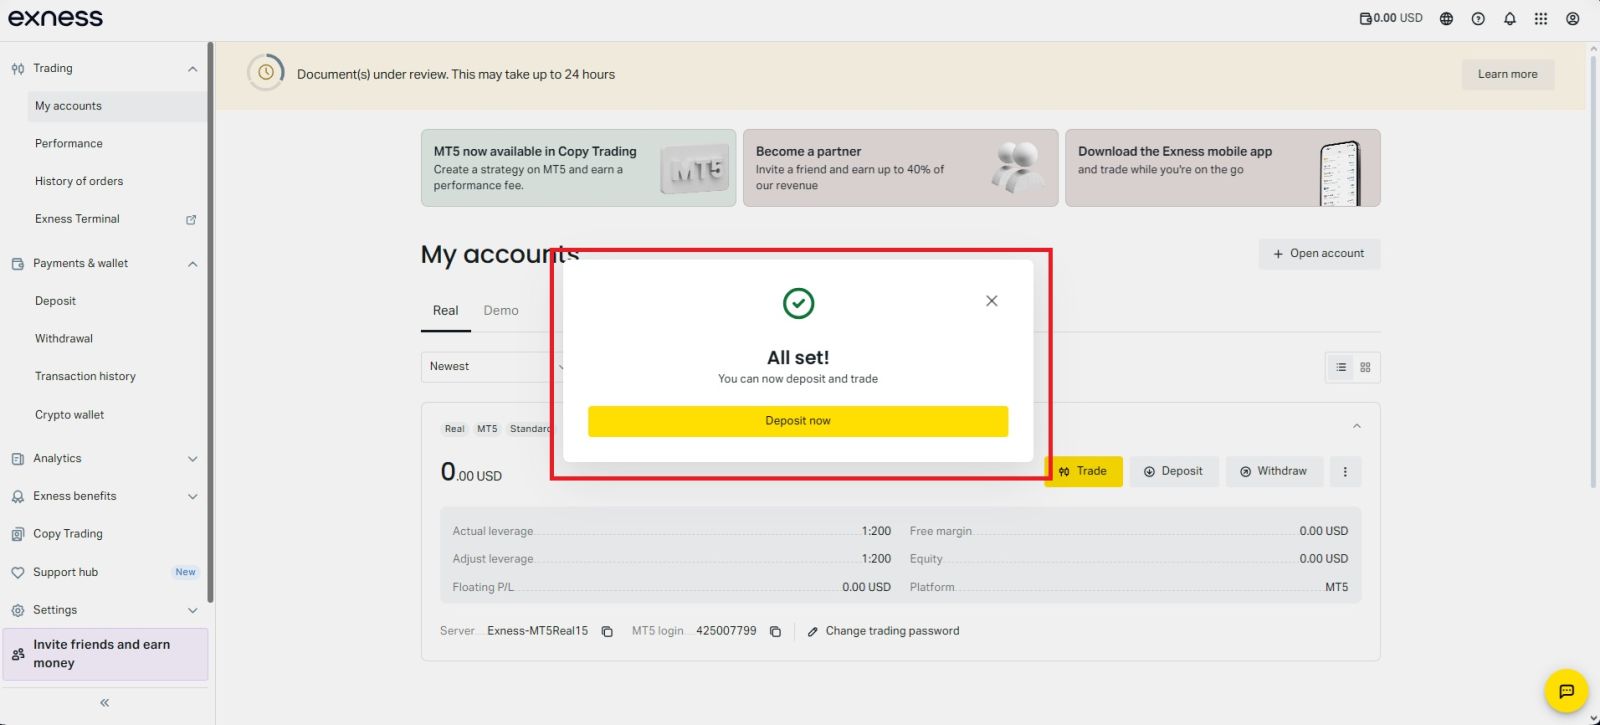
Task: Click the yellow Deposit now button
Action: click(x=797, y=421)
